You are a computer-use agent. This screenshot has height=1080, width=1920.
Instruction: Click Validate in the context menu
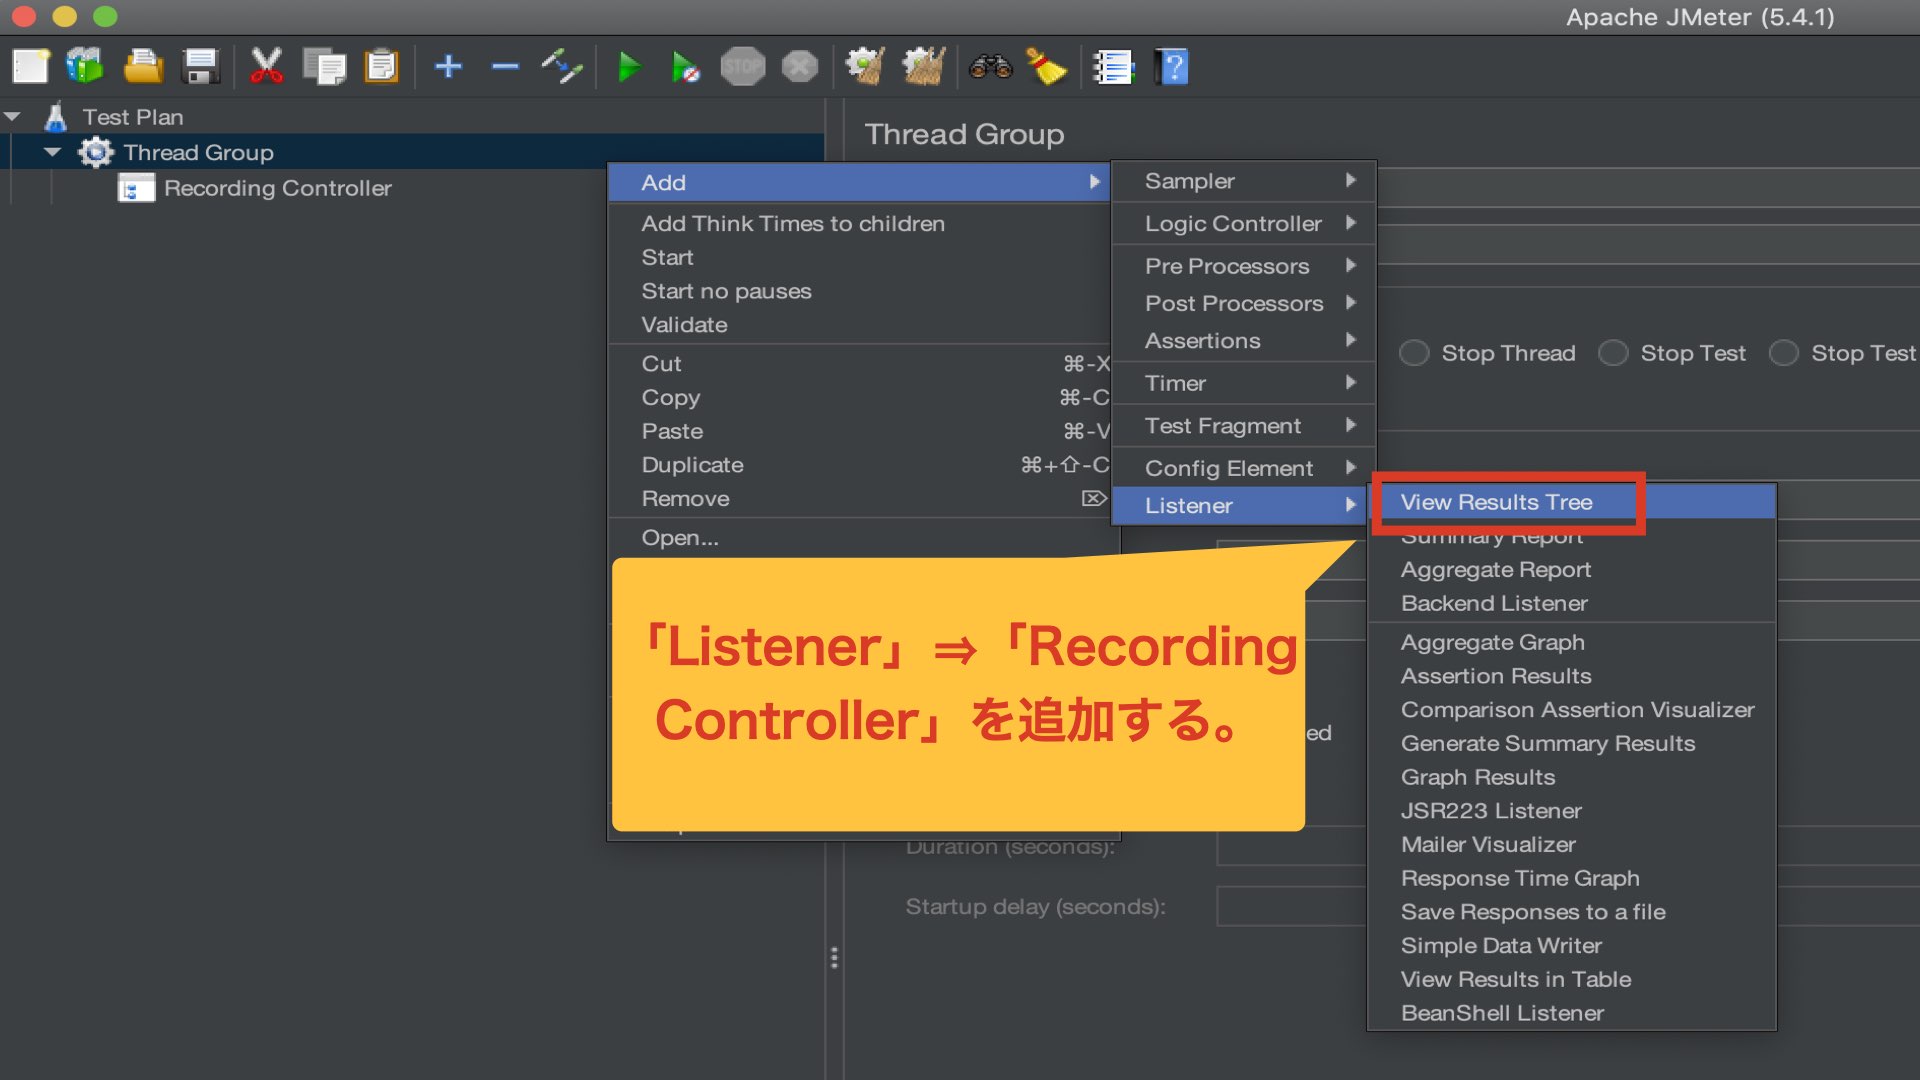[x=684, y=325]
